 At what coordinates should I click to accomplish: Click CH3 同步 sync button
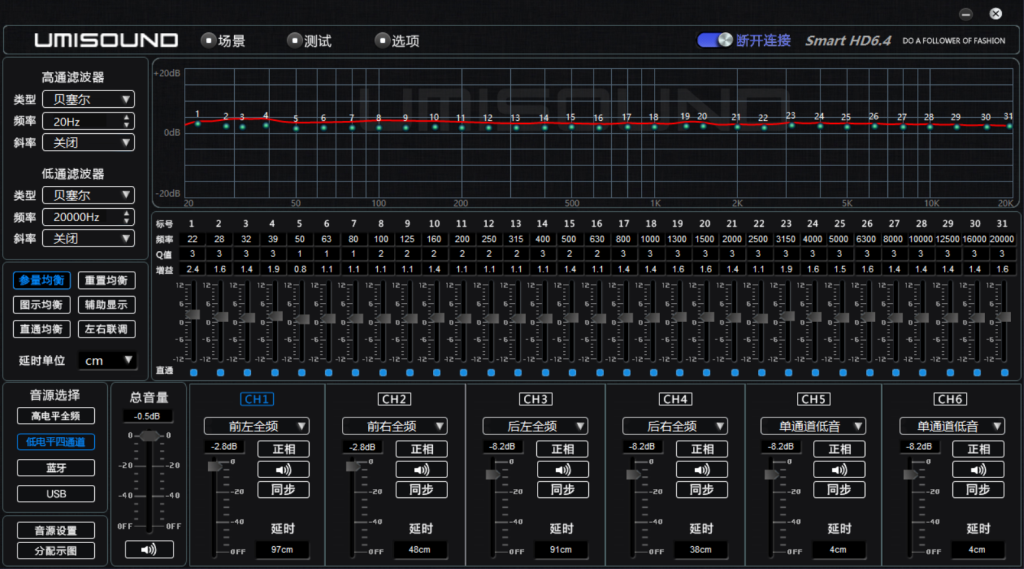[x=562, y=489]
